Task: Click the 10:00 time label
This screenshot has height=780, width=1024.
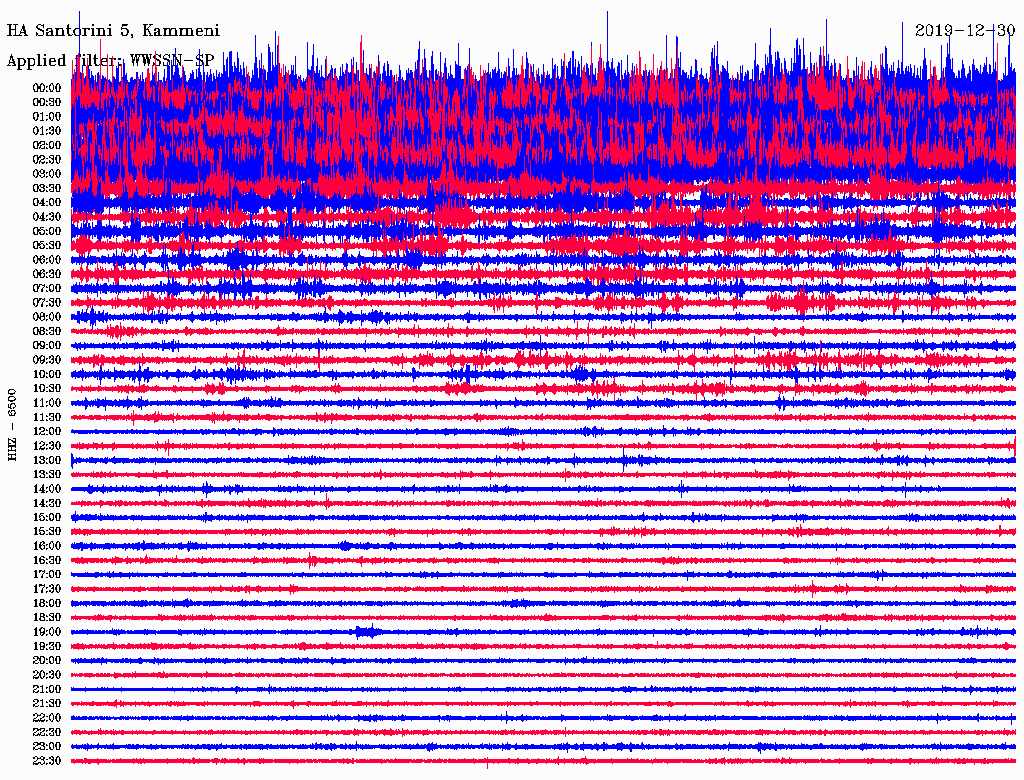Action: (x=47, y=374)
